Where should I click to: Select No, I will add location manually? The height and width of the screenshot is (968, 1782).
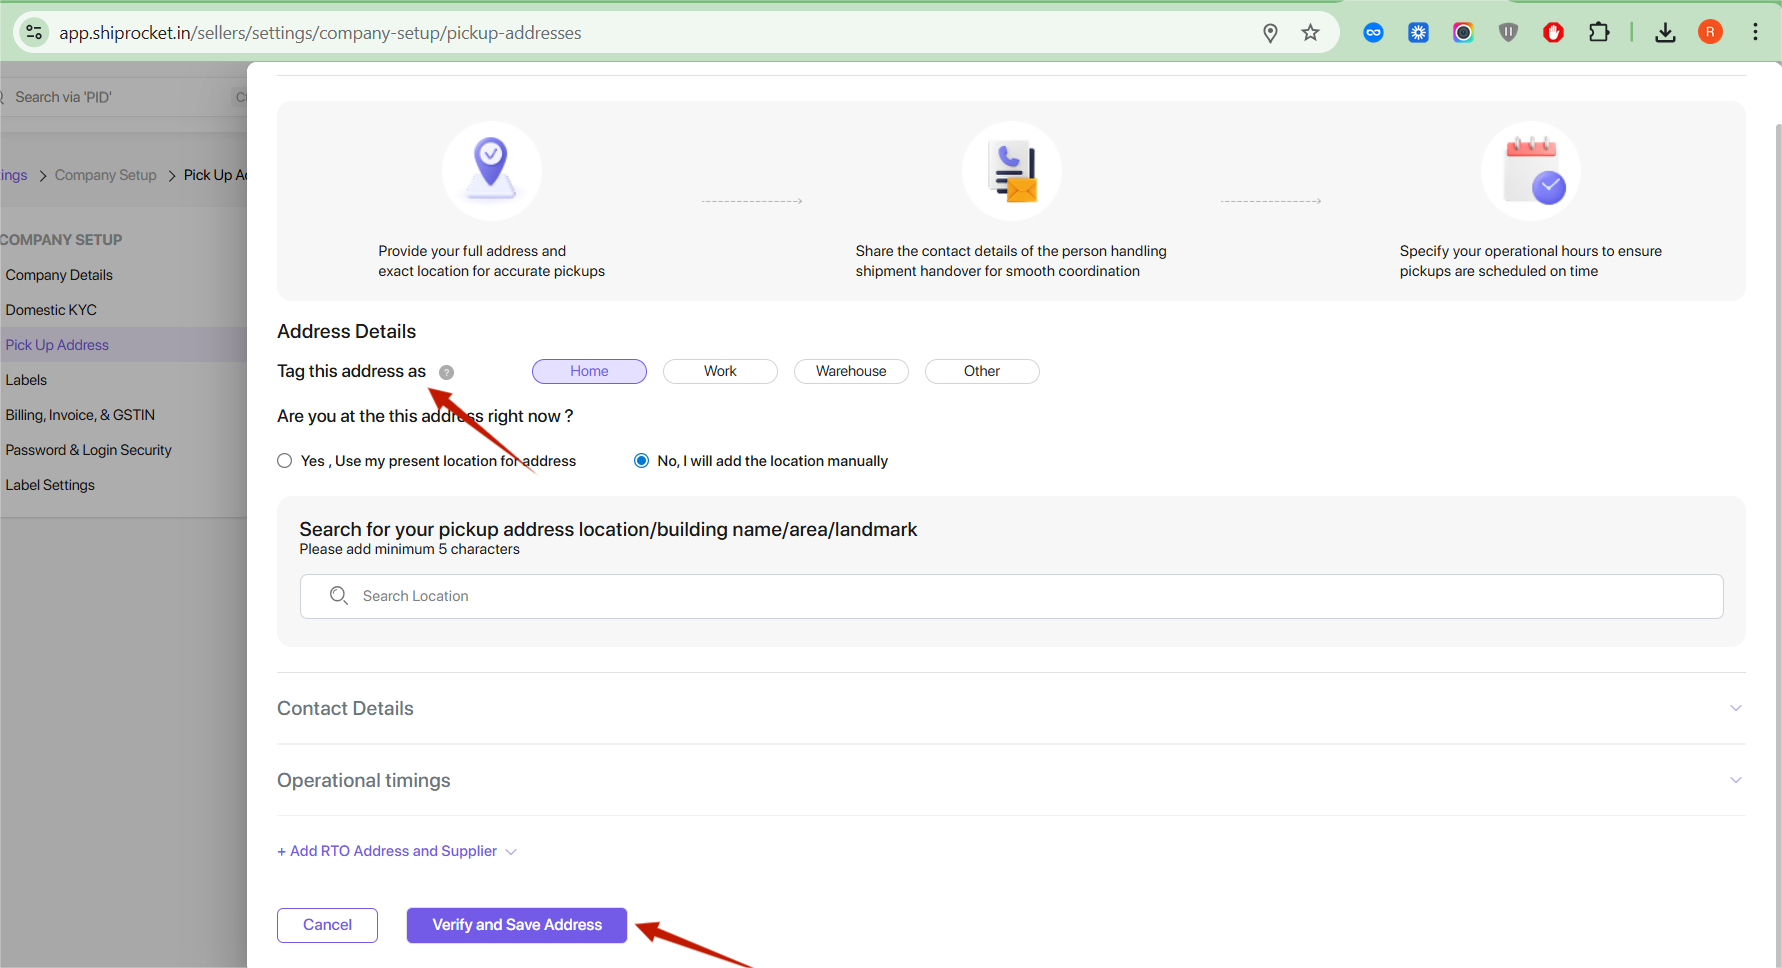pos(642,461)
